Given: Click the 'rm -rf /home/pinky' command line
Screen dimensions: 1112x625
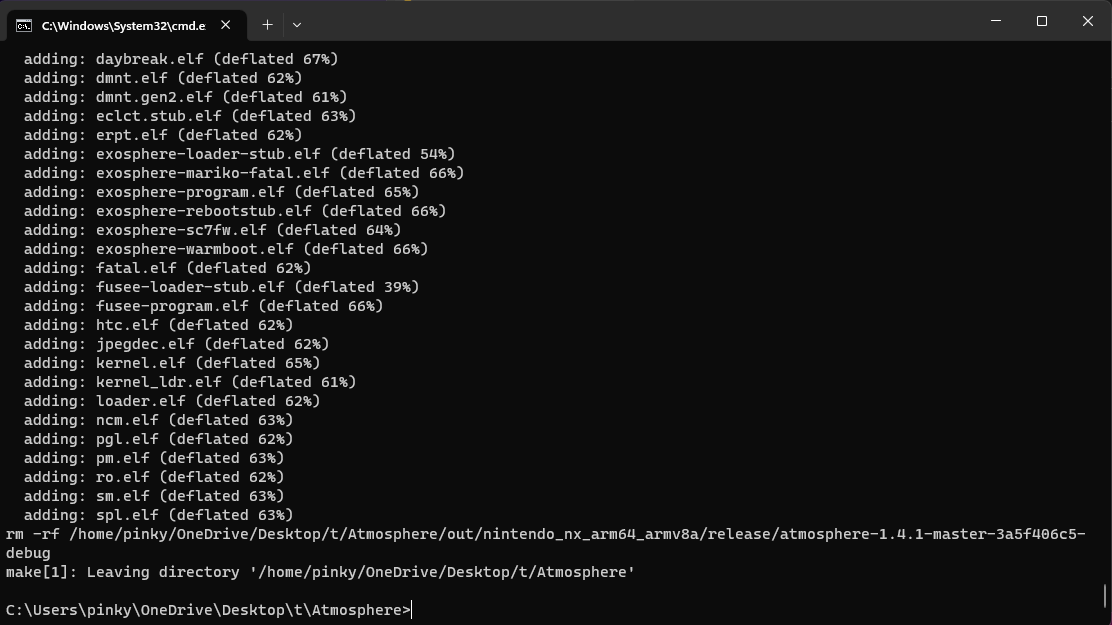Looking at the screenshot, I should [x=545, y=543].
